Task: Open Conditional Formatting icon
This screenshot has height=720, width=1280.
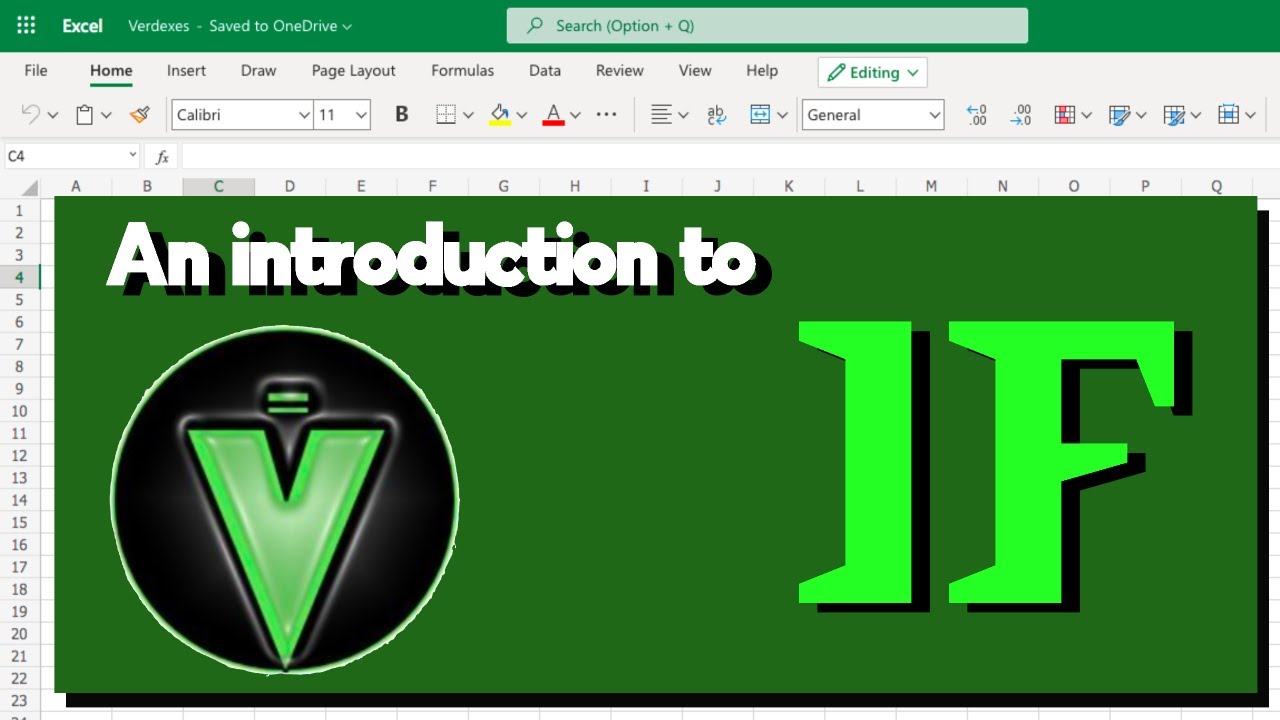Action: [x=1065, y=115]
